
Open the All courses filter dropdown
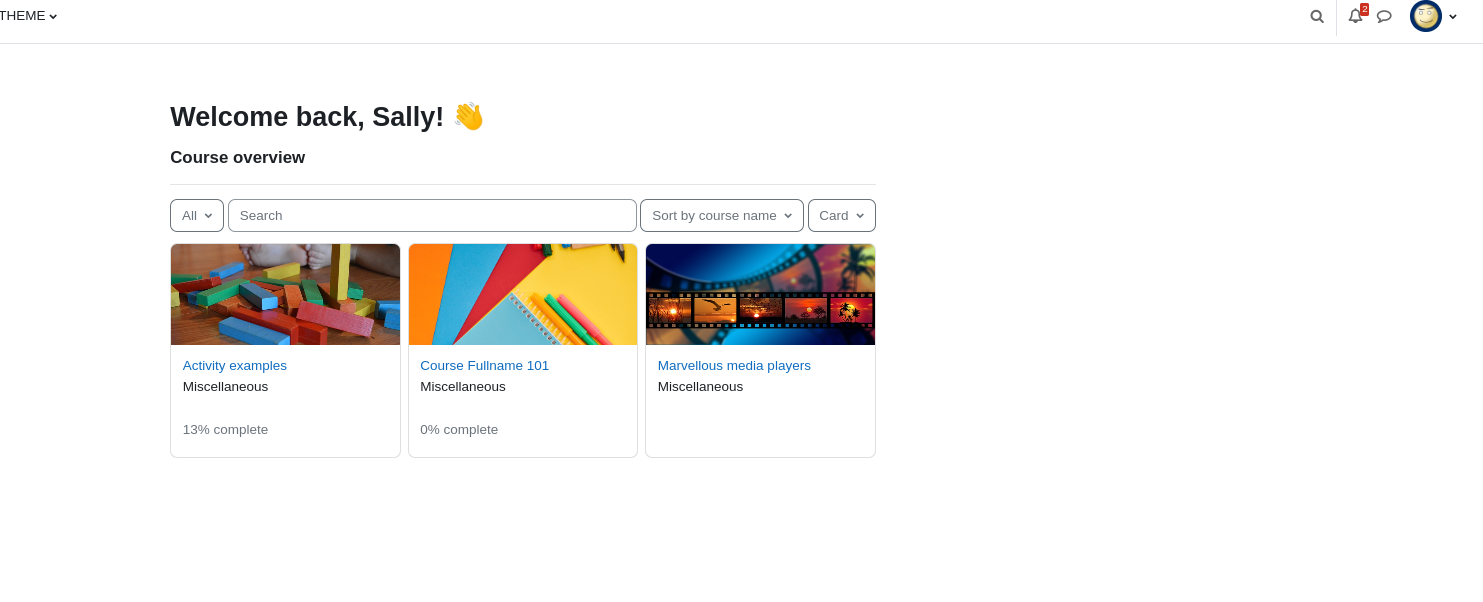[x=197, y=215]
